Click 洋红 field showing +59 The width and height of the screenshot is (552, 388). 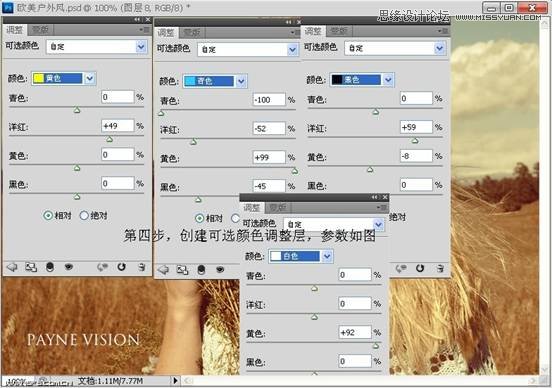point(416,127)
